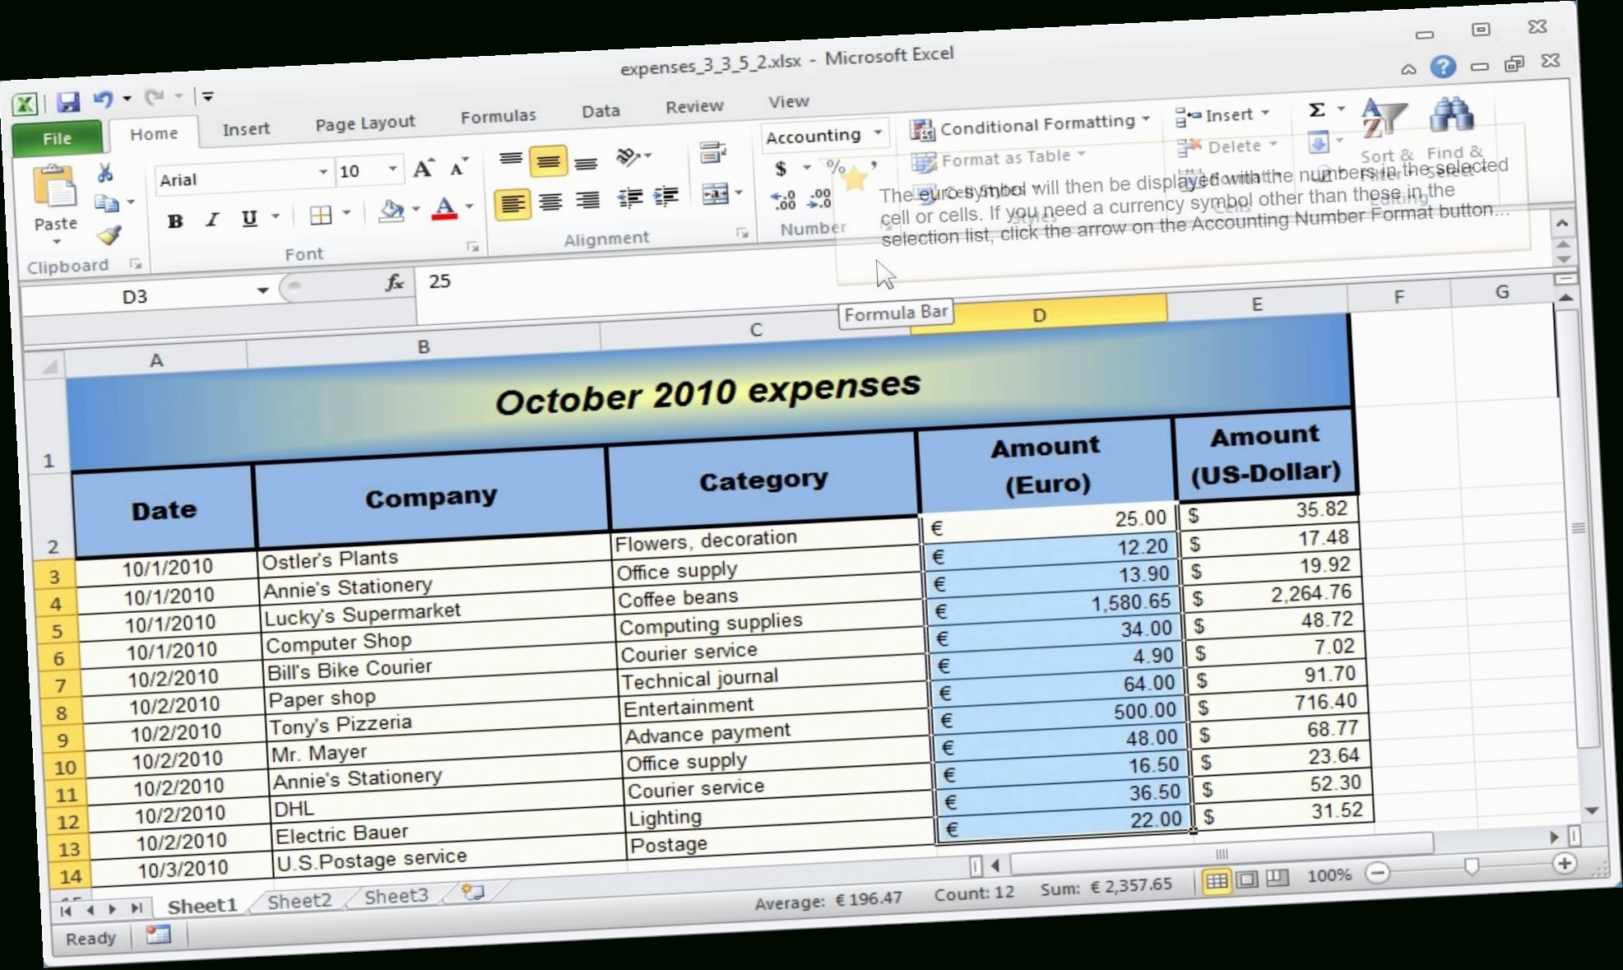1623x970 pixels.
Task: Click the Save icon in quick access toolbar
Action: [67, 101]
